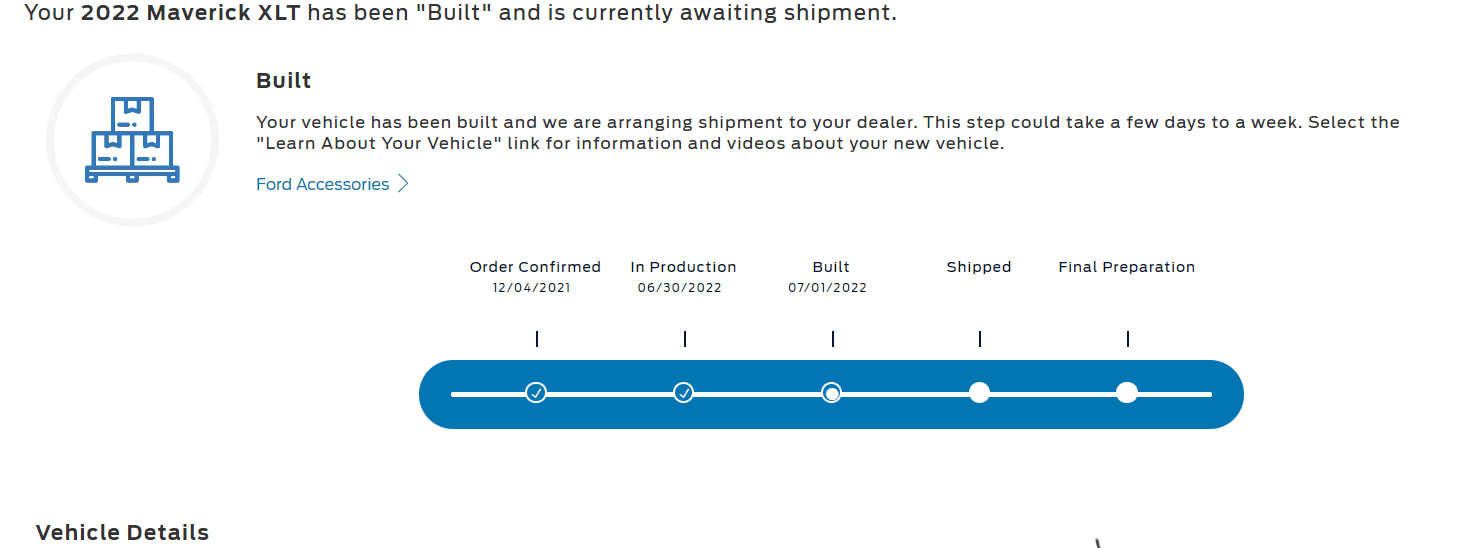Select the In Production stage label

(683, 267)
